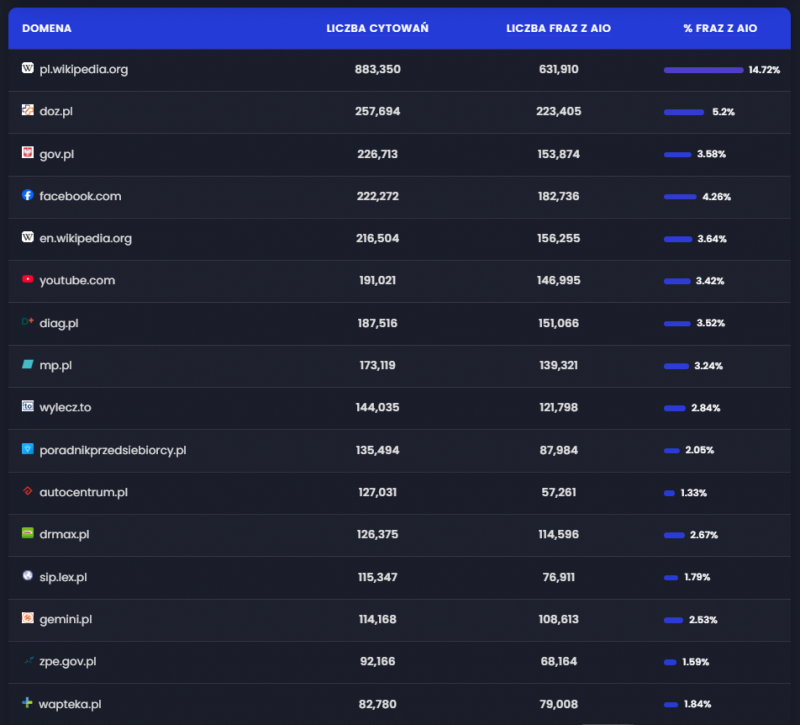Click the pl.wikipedia.org favicon icon

click(28, 69)
